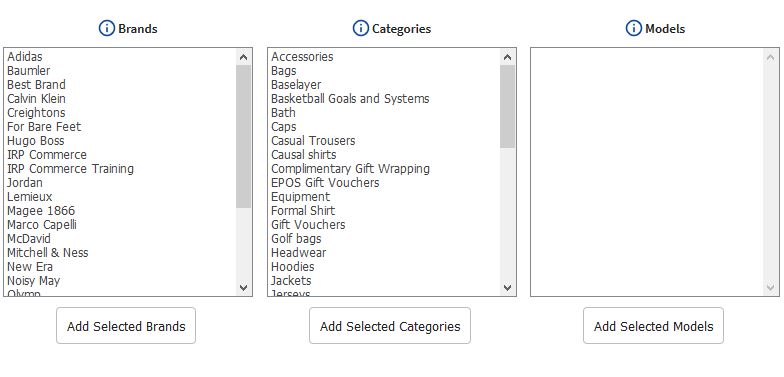
Task: Select Mitchell & Ness brand option
Action: tap(48, 253)
